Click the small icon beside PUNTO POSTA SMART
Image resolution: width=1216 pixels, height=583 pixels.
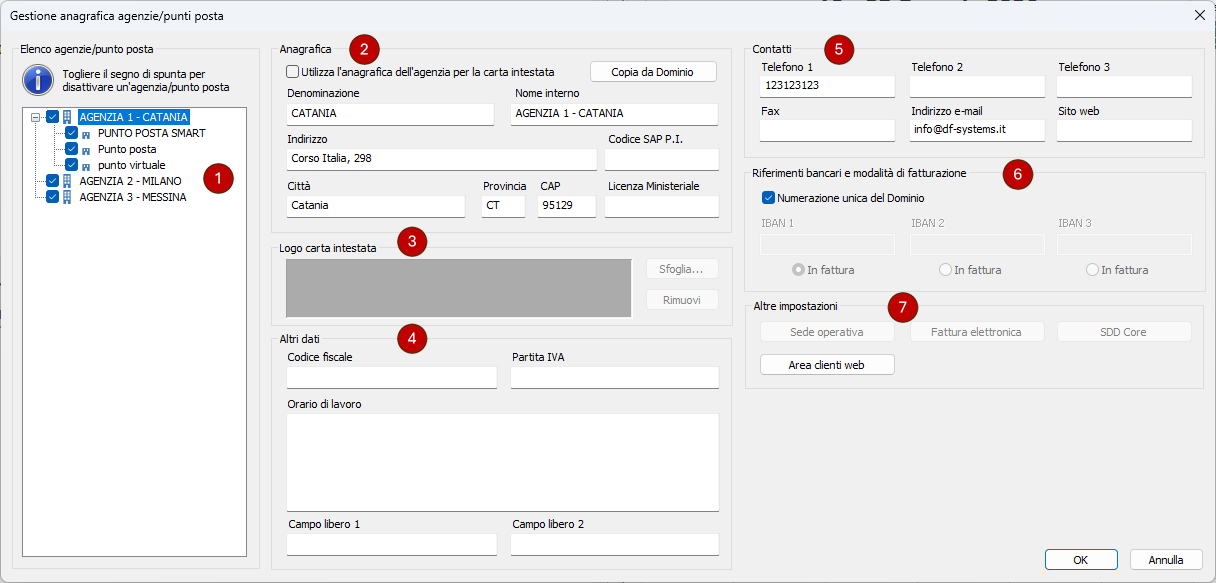[86, 134]
